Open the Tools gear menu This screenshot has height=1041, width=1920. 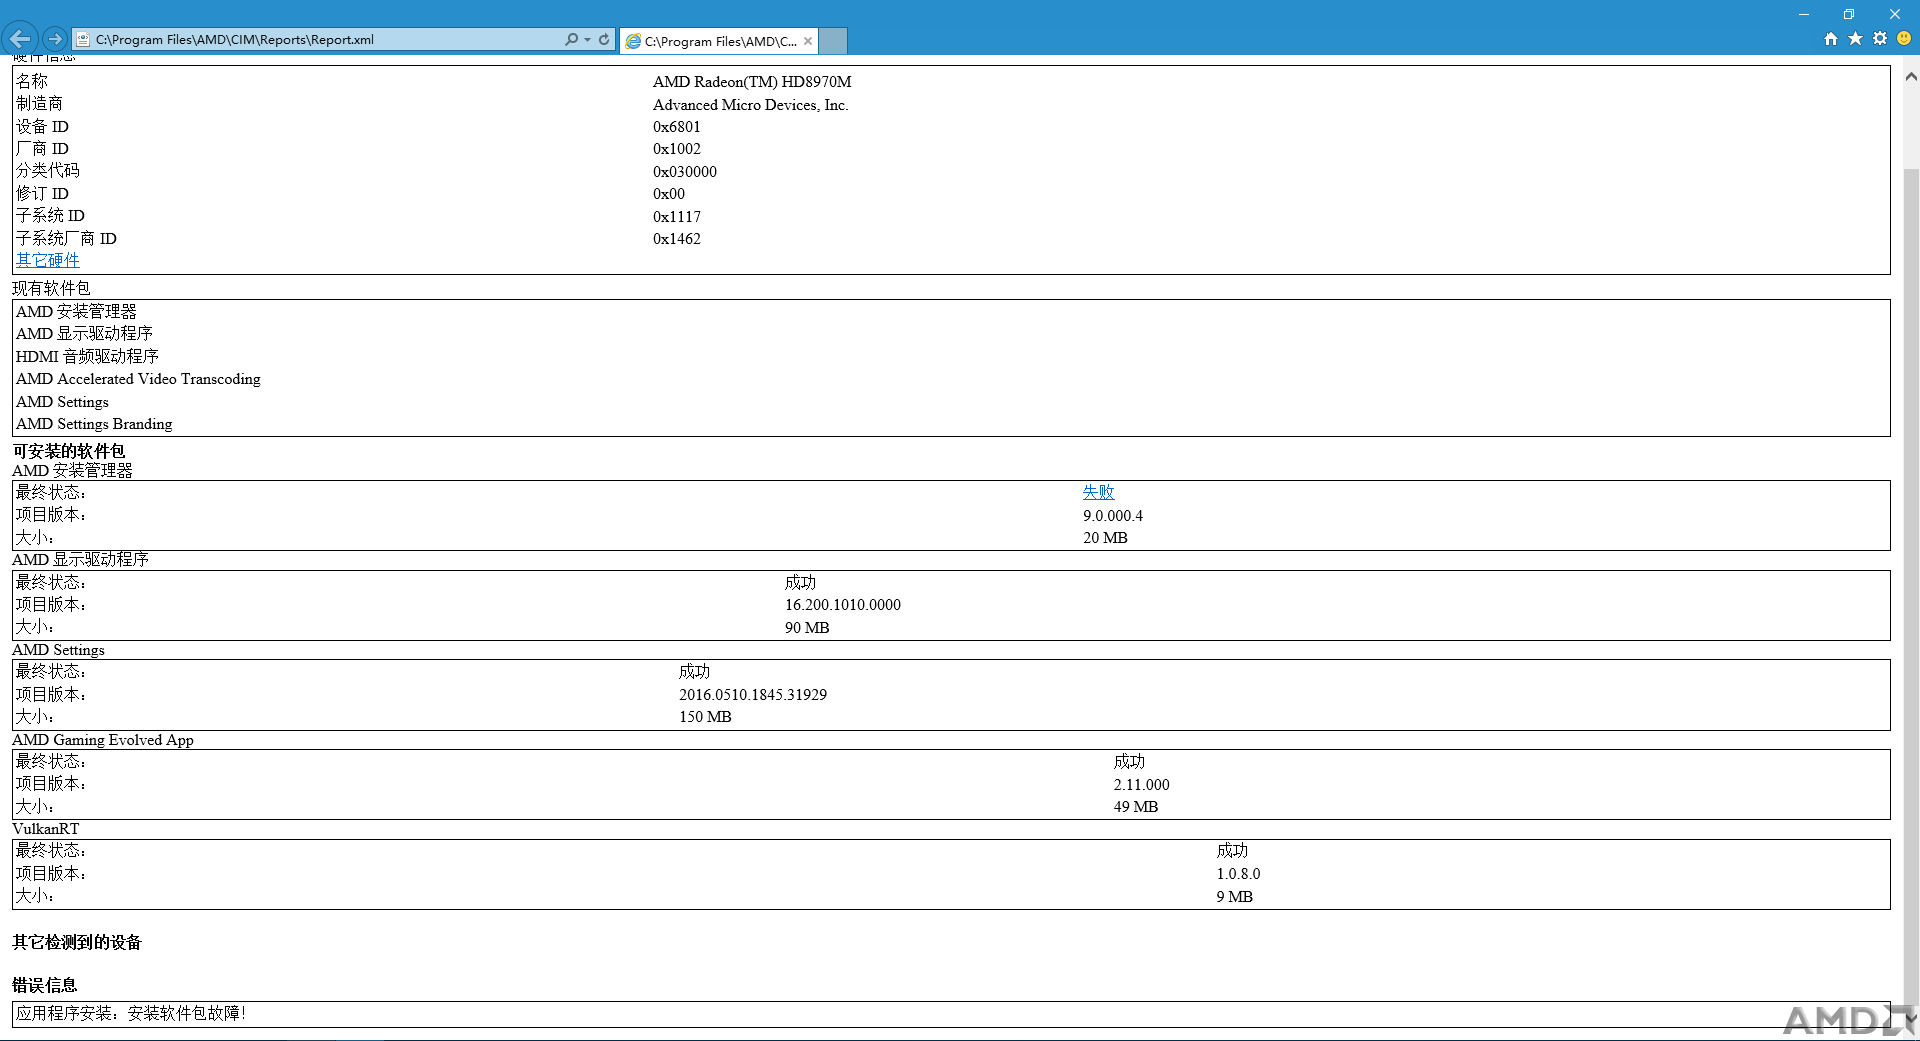click(x=1880, y=39)
